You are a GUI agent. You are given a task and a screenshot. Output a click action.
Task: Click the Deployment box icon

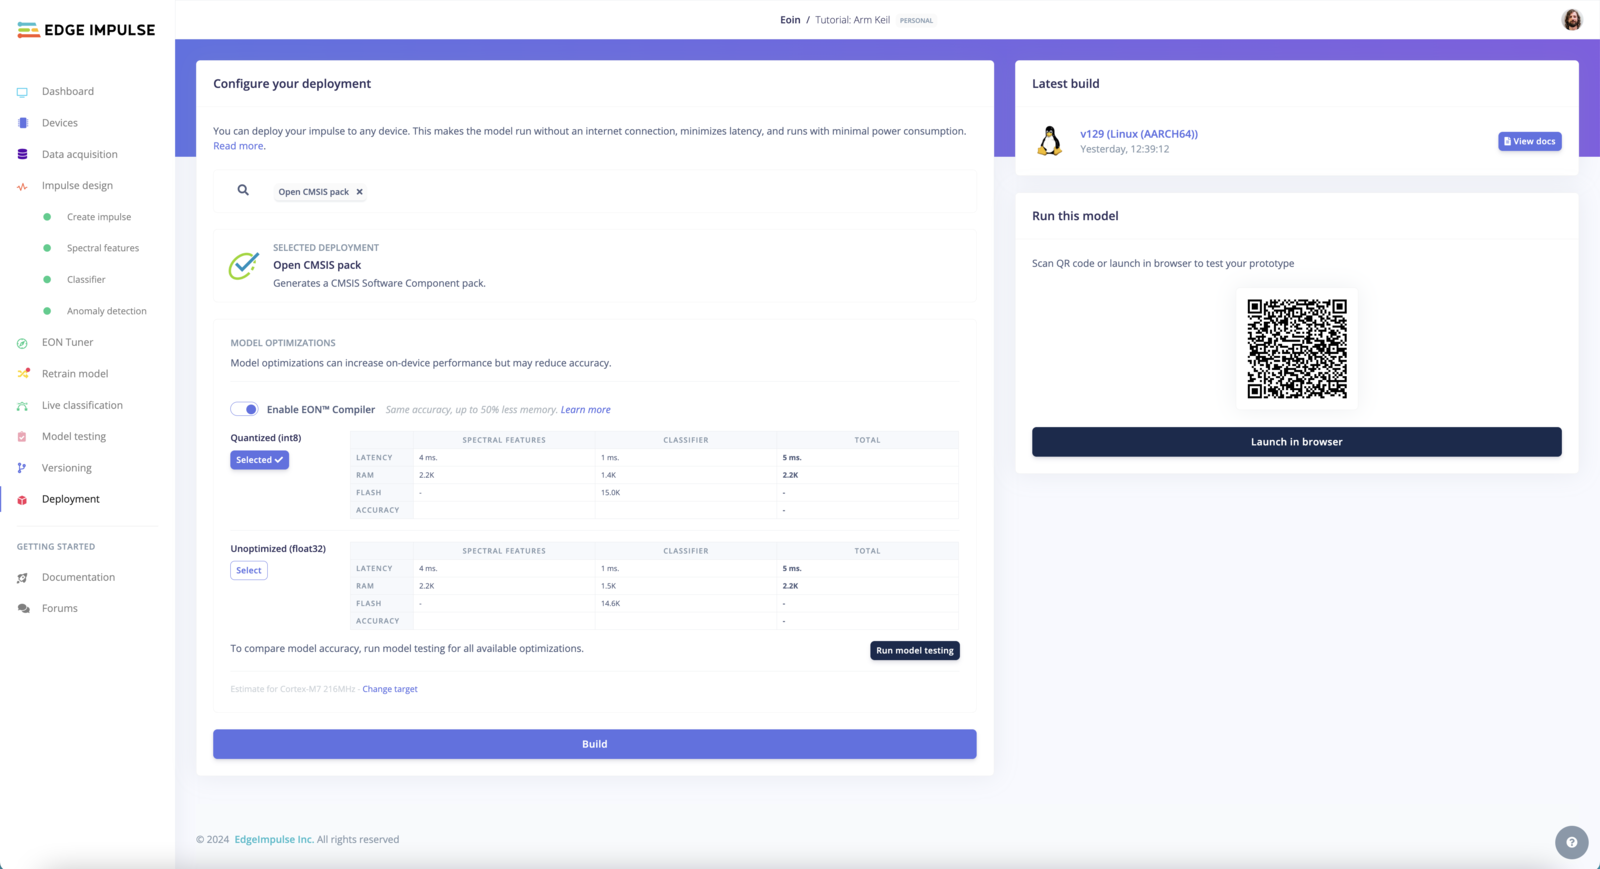[x=22, y=499]
